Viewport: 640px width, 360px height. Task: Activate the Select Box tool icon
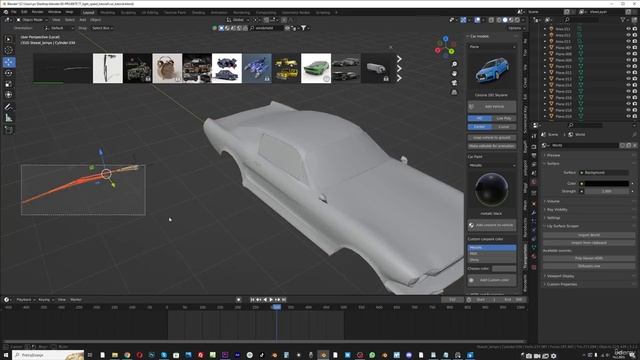(x=9, y=39)
